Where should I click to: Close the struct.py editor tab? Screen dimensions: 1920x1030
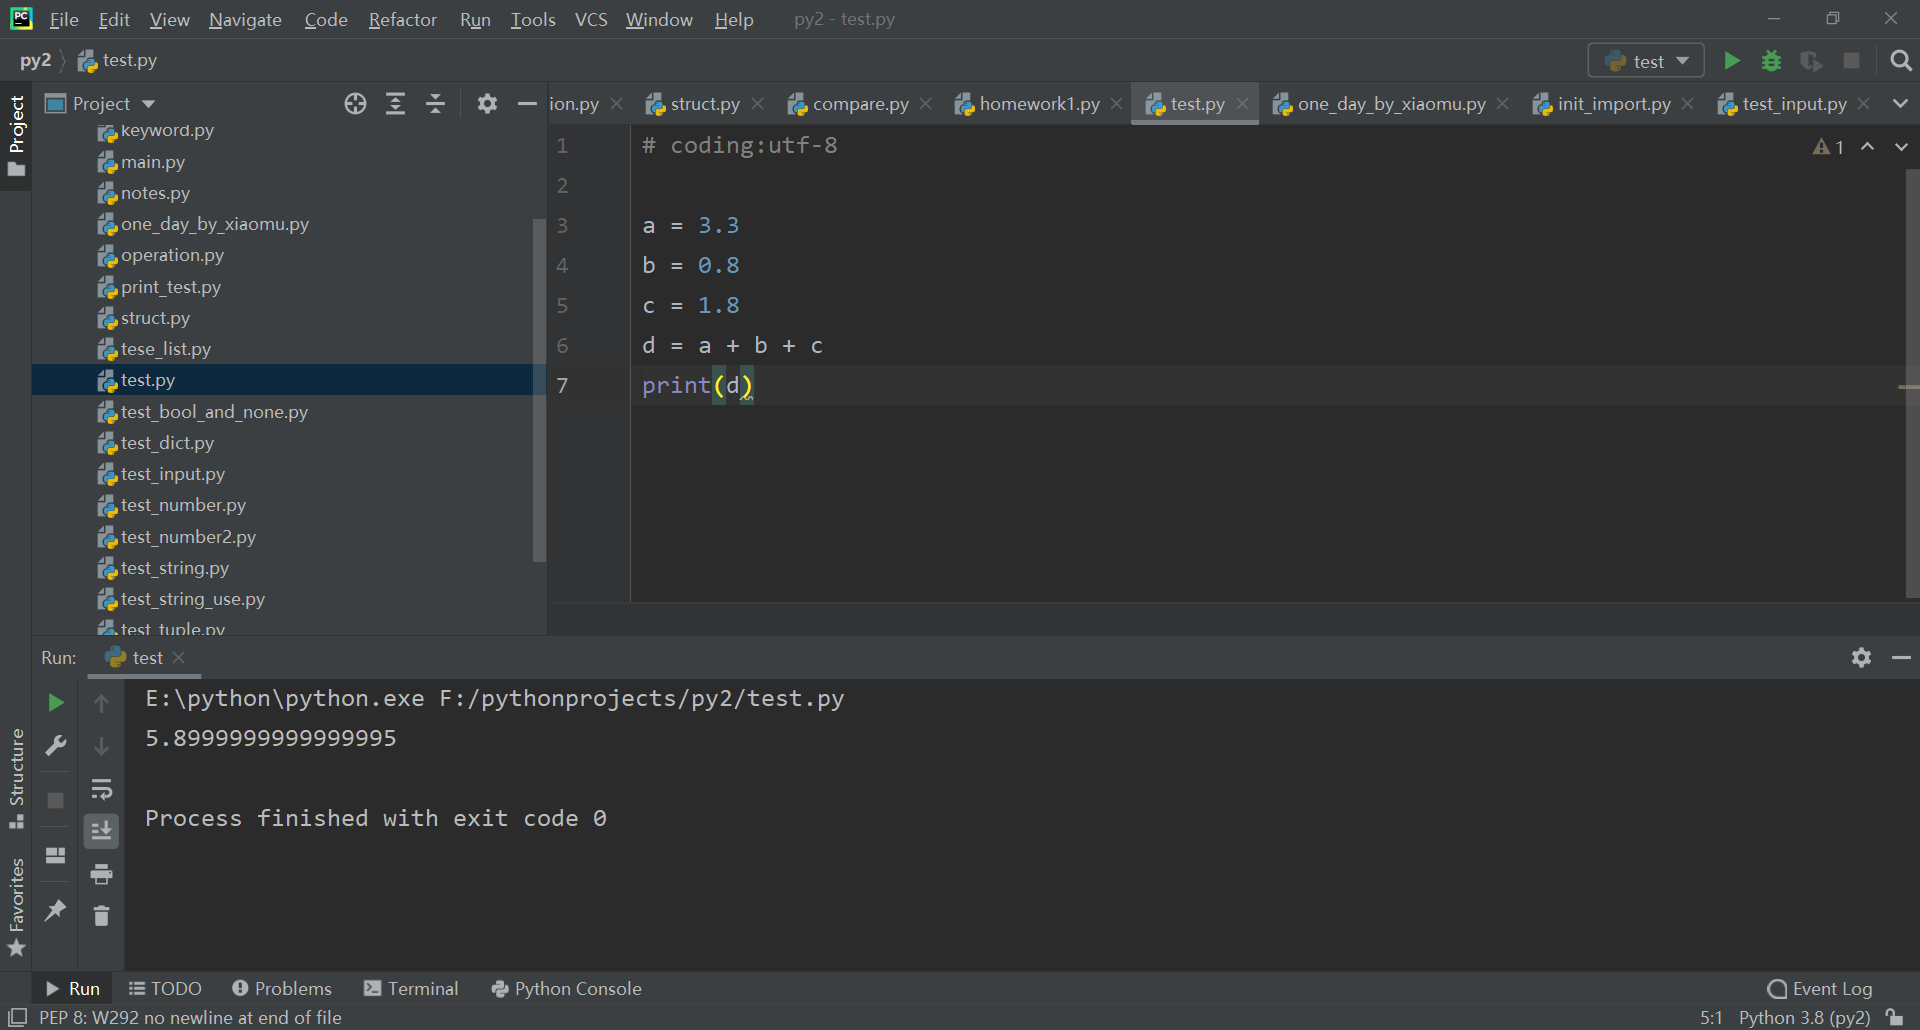(758, 104)
